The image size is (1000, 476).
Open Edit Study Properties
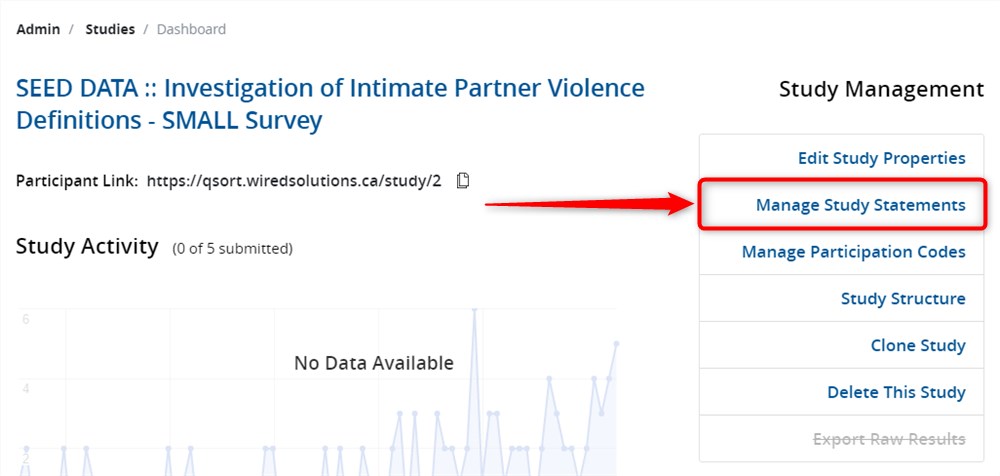tap(881, 158)
